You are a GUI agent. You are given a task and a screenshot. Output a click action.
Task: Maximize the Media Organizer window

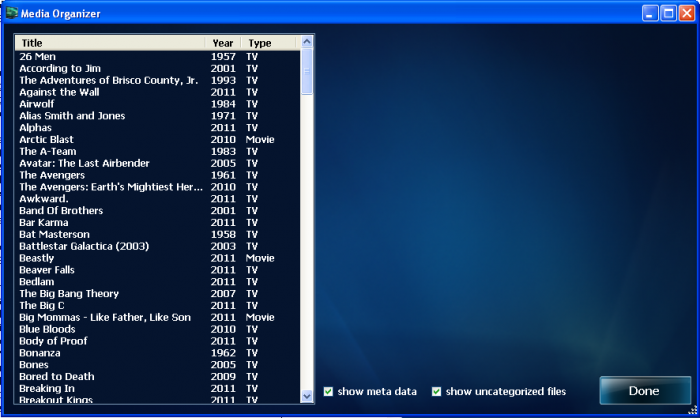668,13
